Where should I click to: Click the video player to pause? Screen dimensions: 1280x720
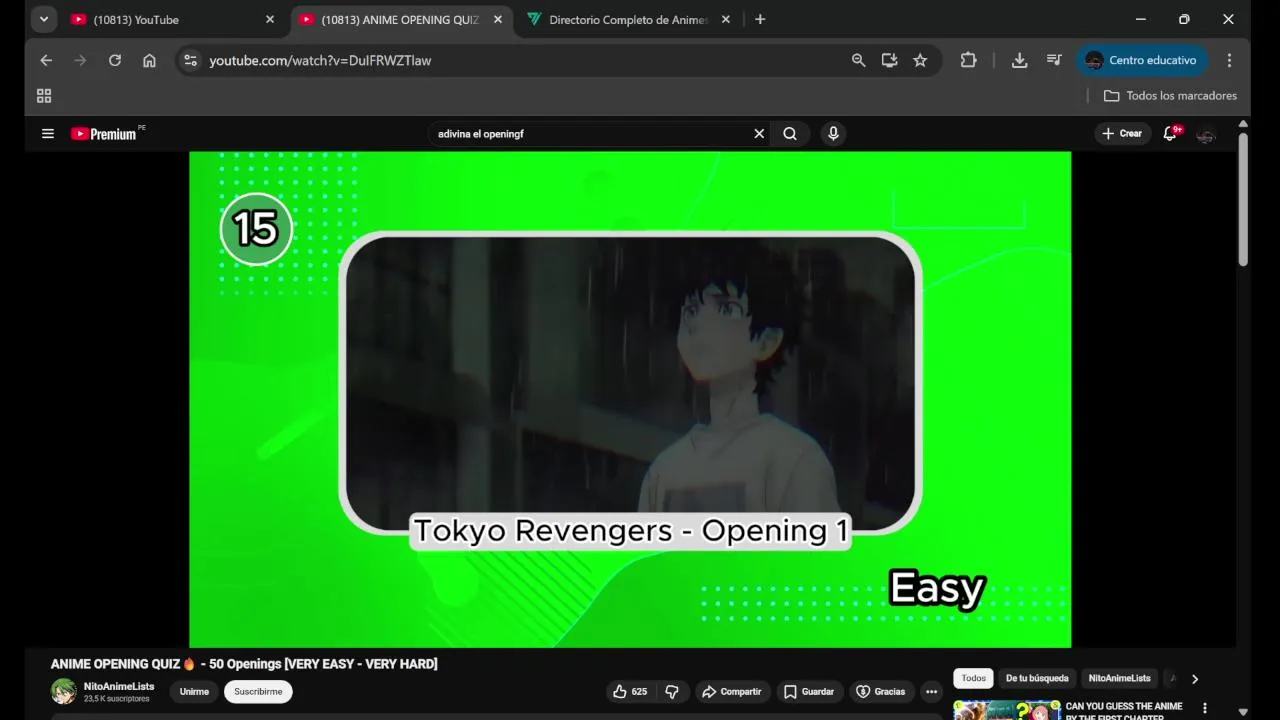click(630, 399)
